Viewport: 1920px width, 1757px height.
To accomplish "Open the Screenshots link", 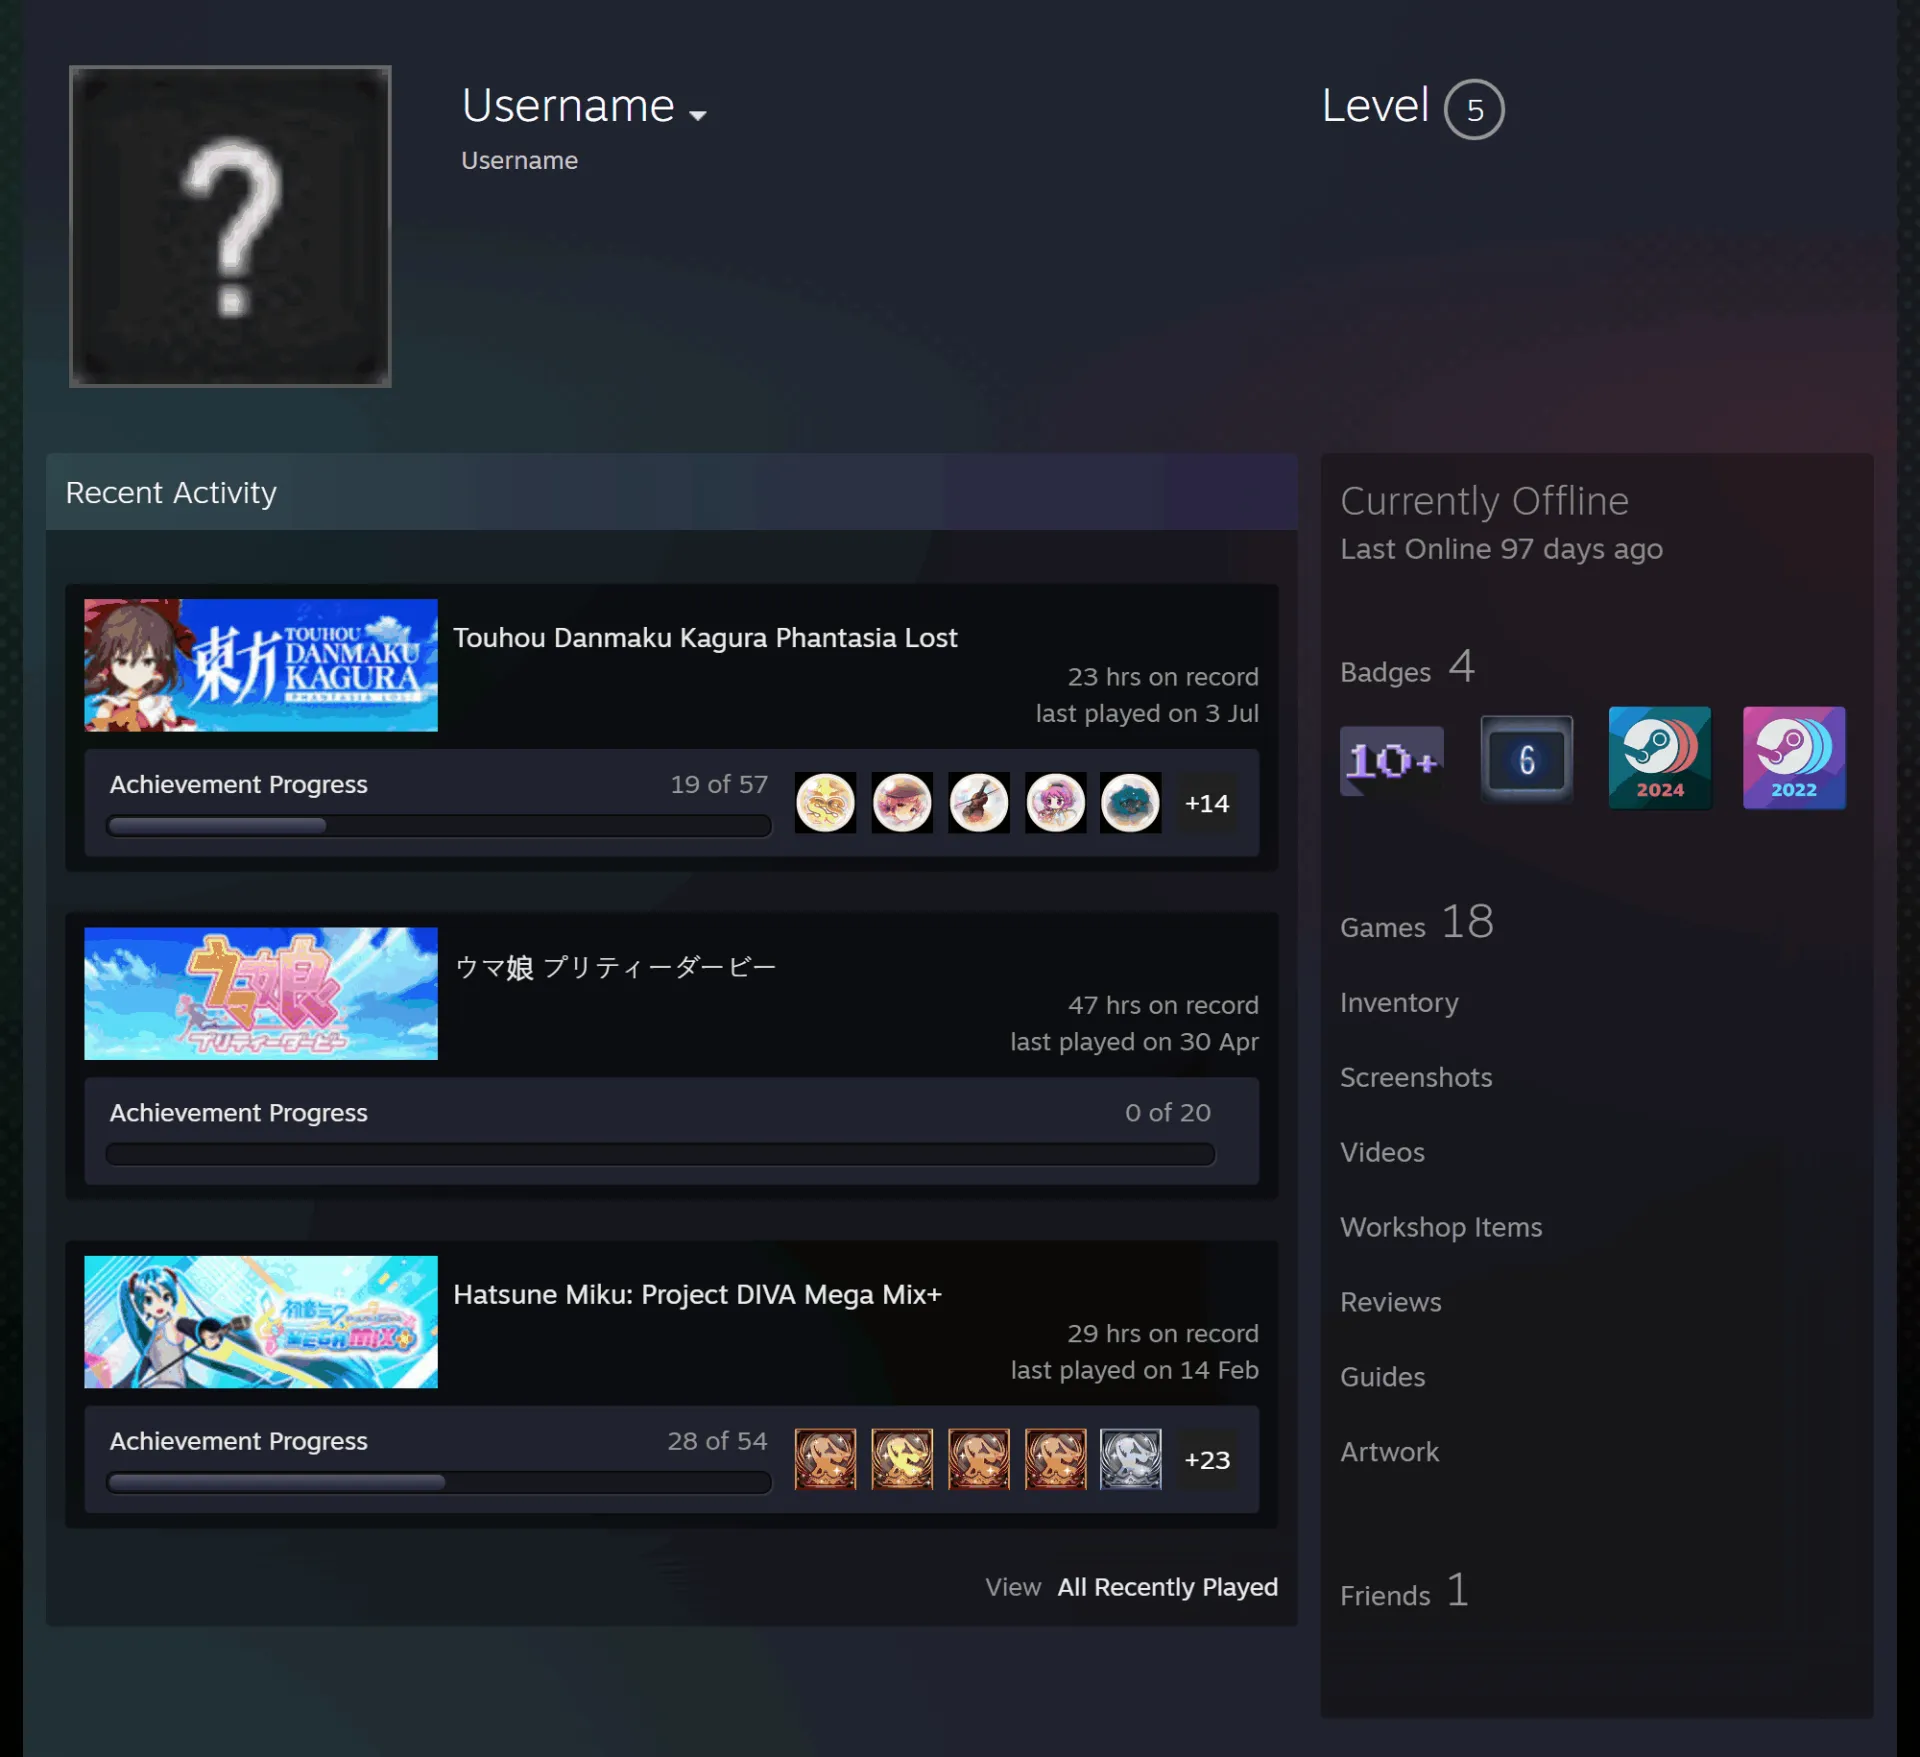I will 1416,1077.
